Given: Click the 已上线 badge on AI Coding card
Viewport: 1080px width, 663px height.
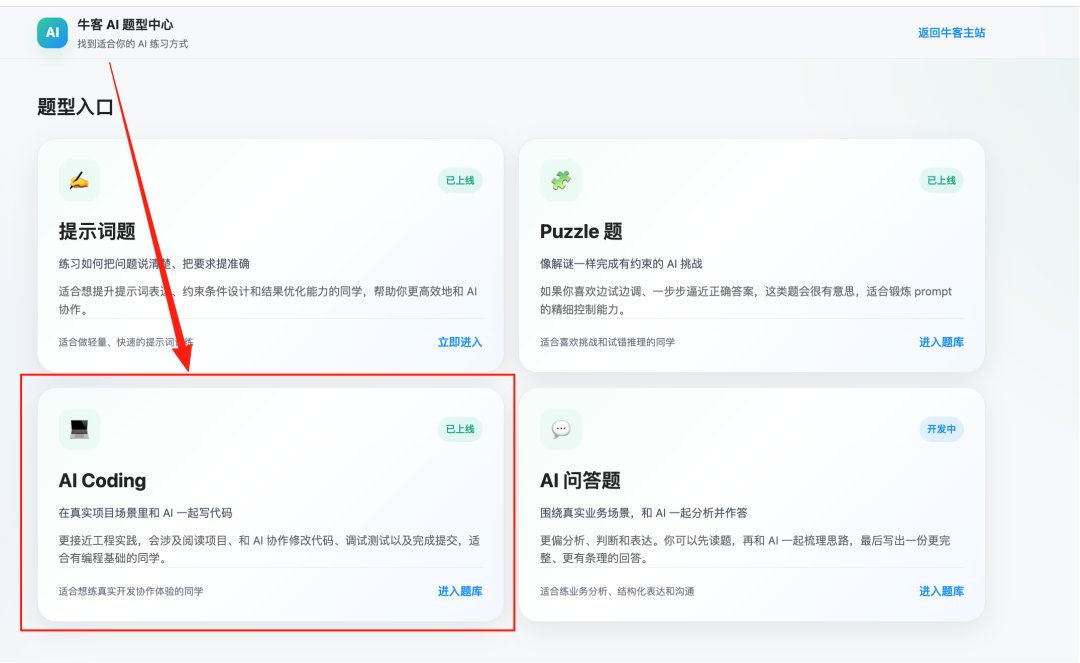Looking at the screenshot, I should pos(460,429).
